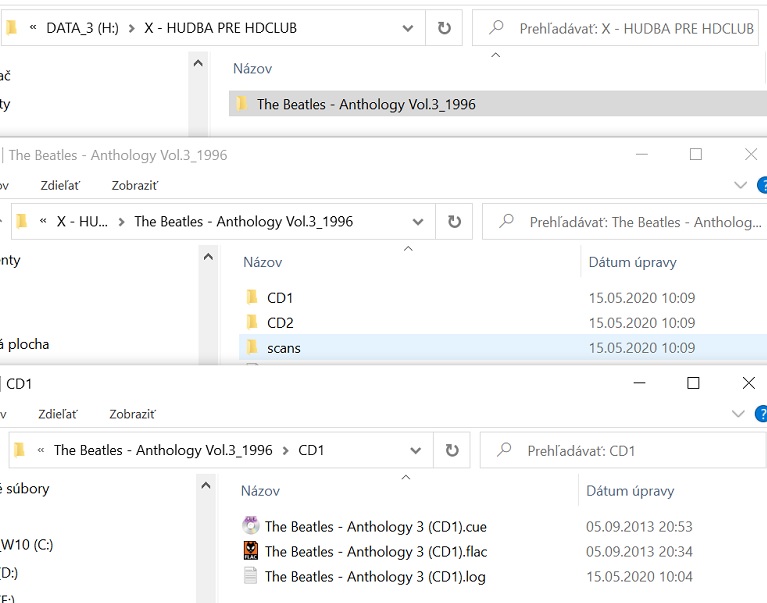Viewport: 767px width, 603px height.
Task: Select The Beatles - Anthology 3 (CD1).cue file
Action: 376,527
